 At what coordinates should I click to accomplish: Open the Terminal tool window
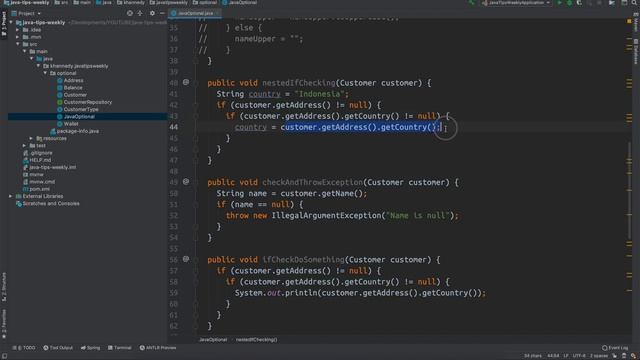click(x=120, y=348)
